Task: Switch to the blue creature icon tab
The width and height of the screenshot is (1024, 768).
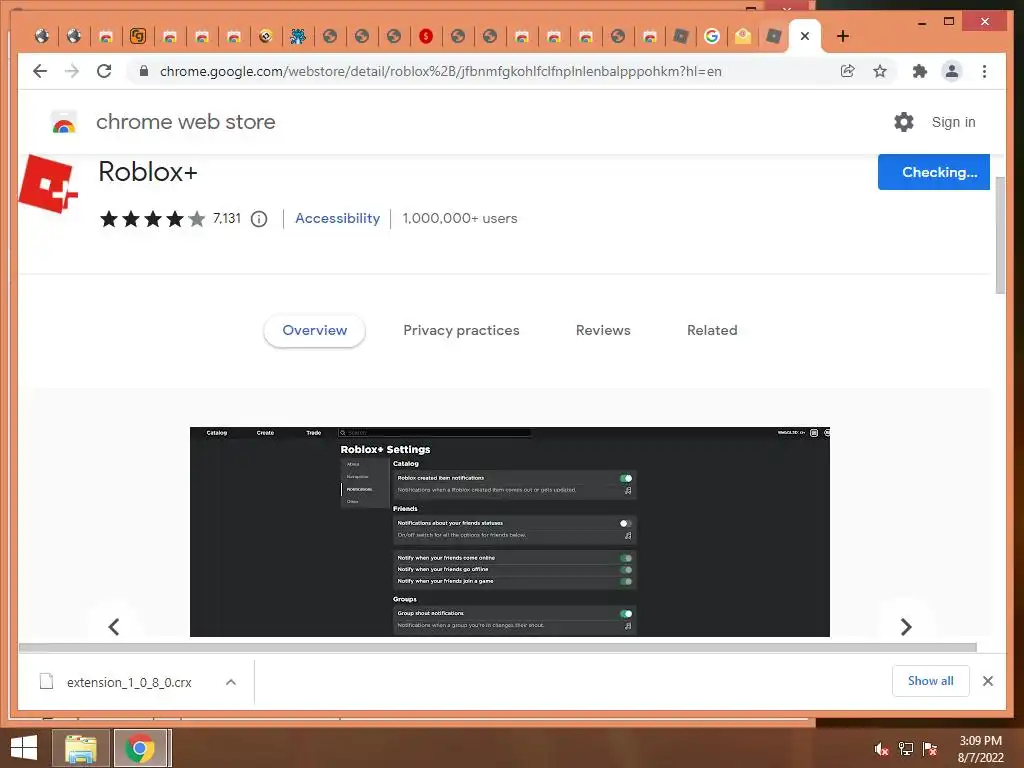Action: (x=298, y=36)
